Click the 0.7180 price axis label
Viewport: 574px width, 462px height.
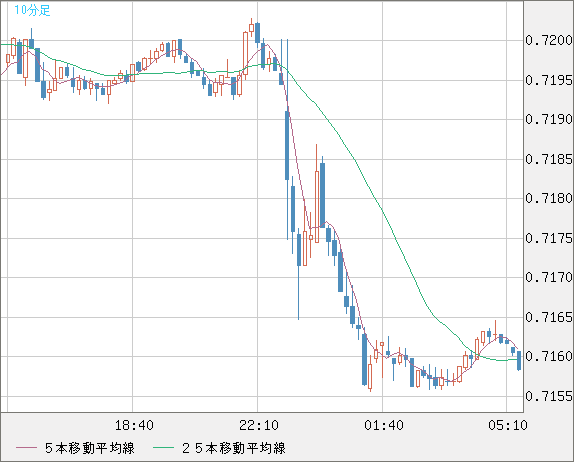point(549,198)
